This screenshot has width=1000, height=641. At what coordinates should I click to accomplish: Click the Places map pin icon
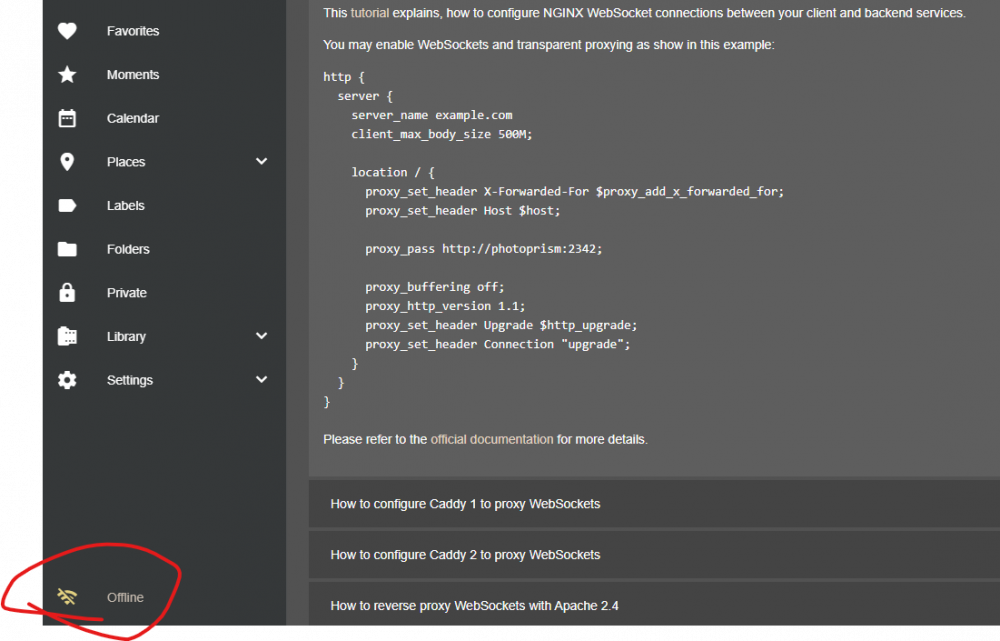(67, 162)
